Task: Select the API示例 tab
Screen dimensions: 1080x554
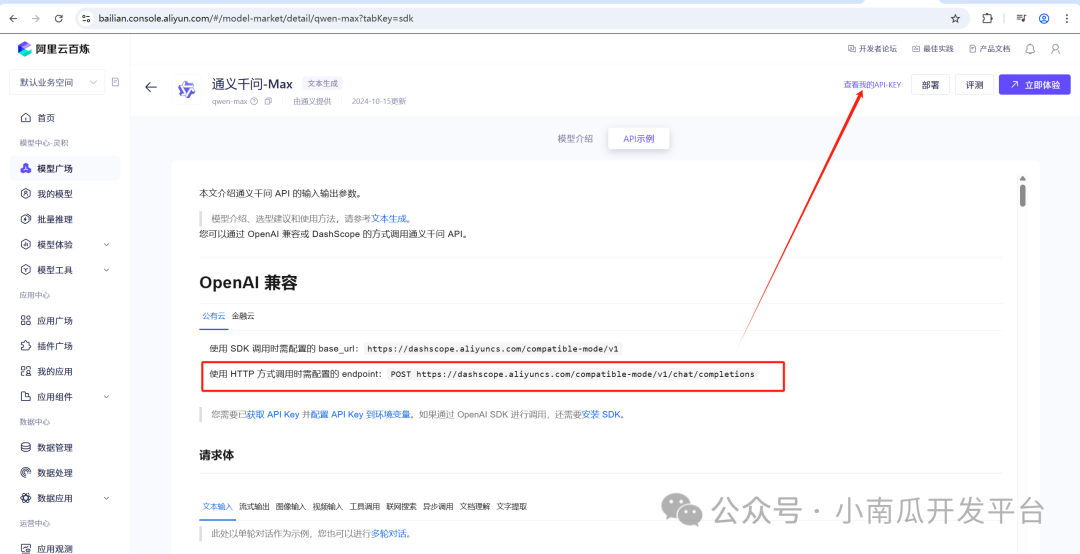Action: point(638,138)
